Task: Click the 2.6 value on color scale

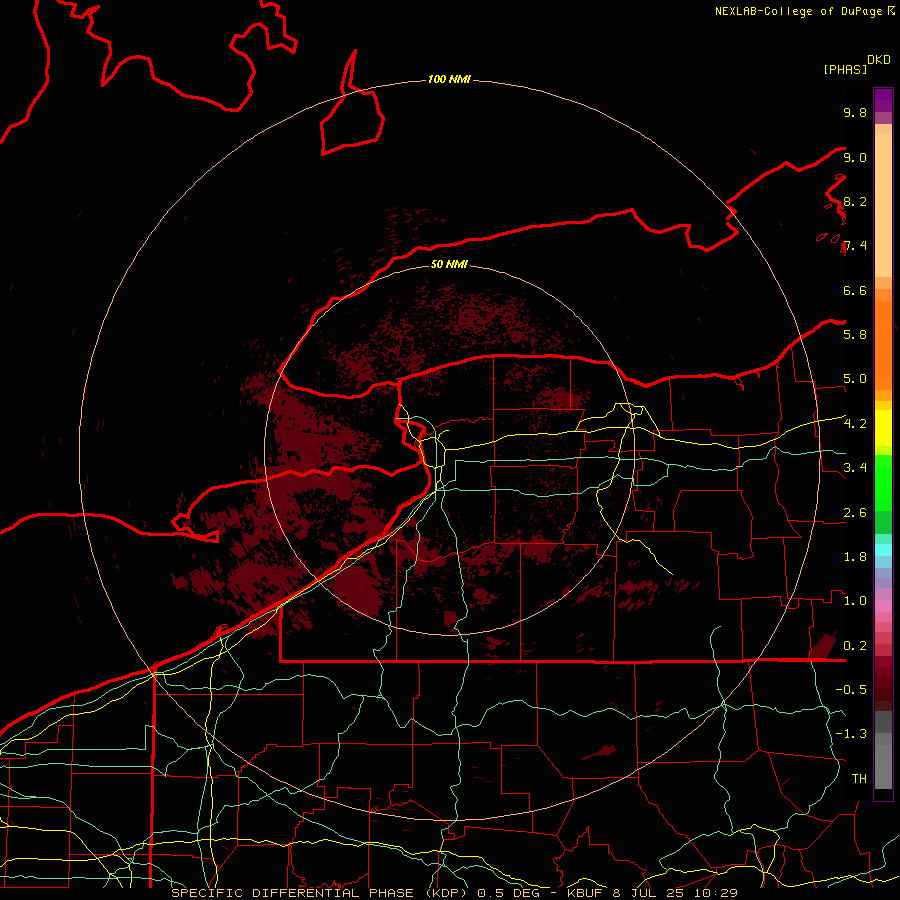Action: click(855, 512)
